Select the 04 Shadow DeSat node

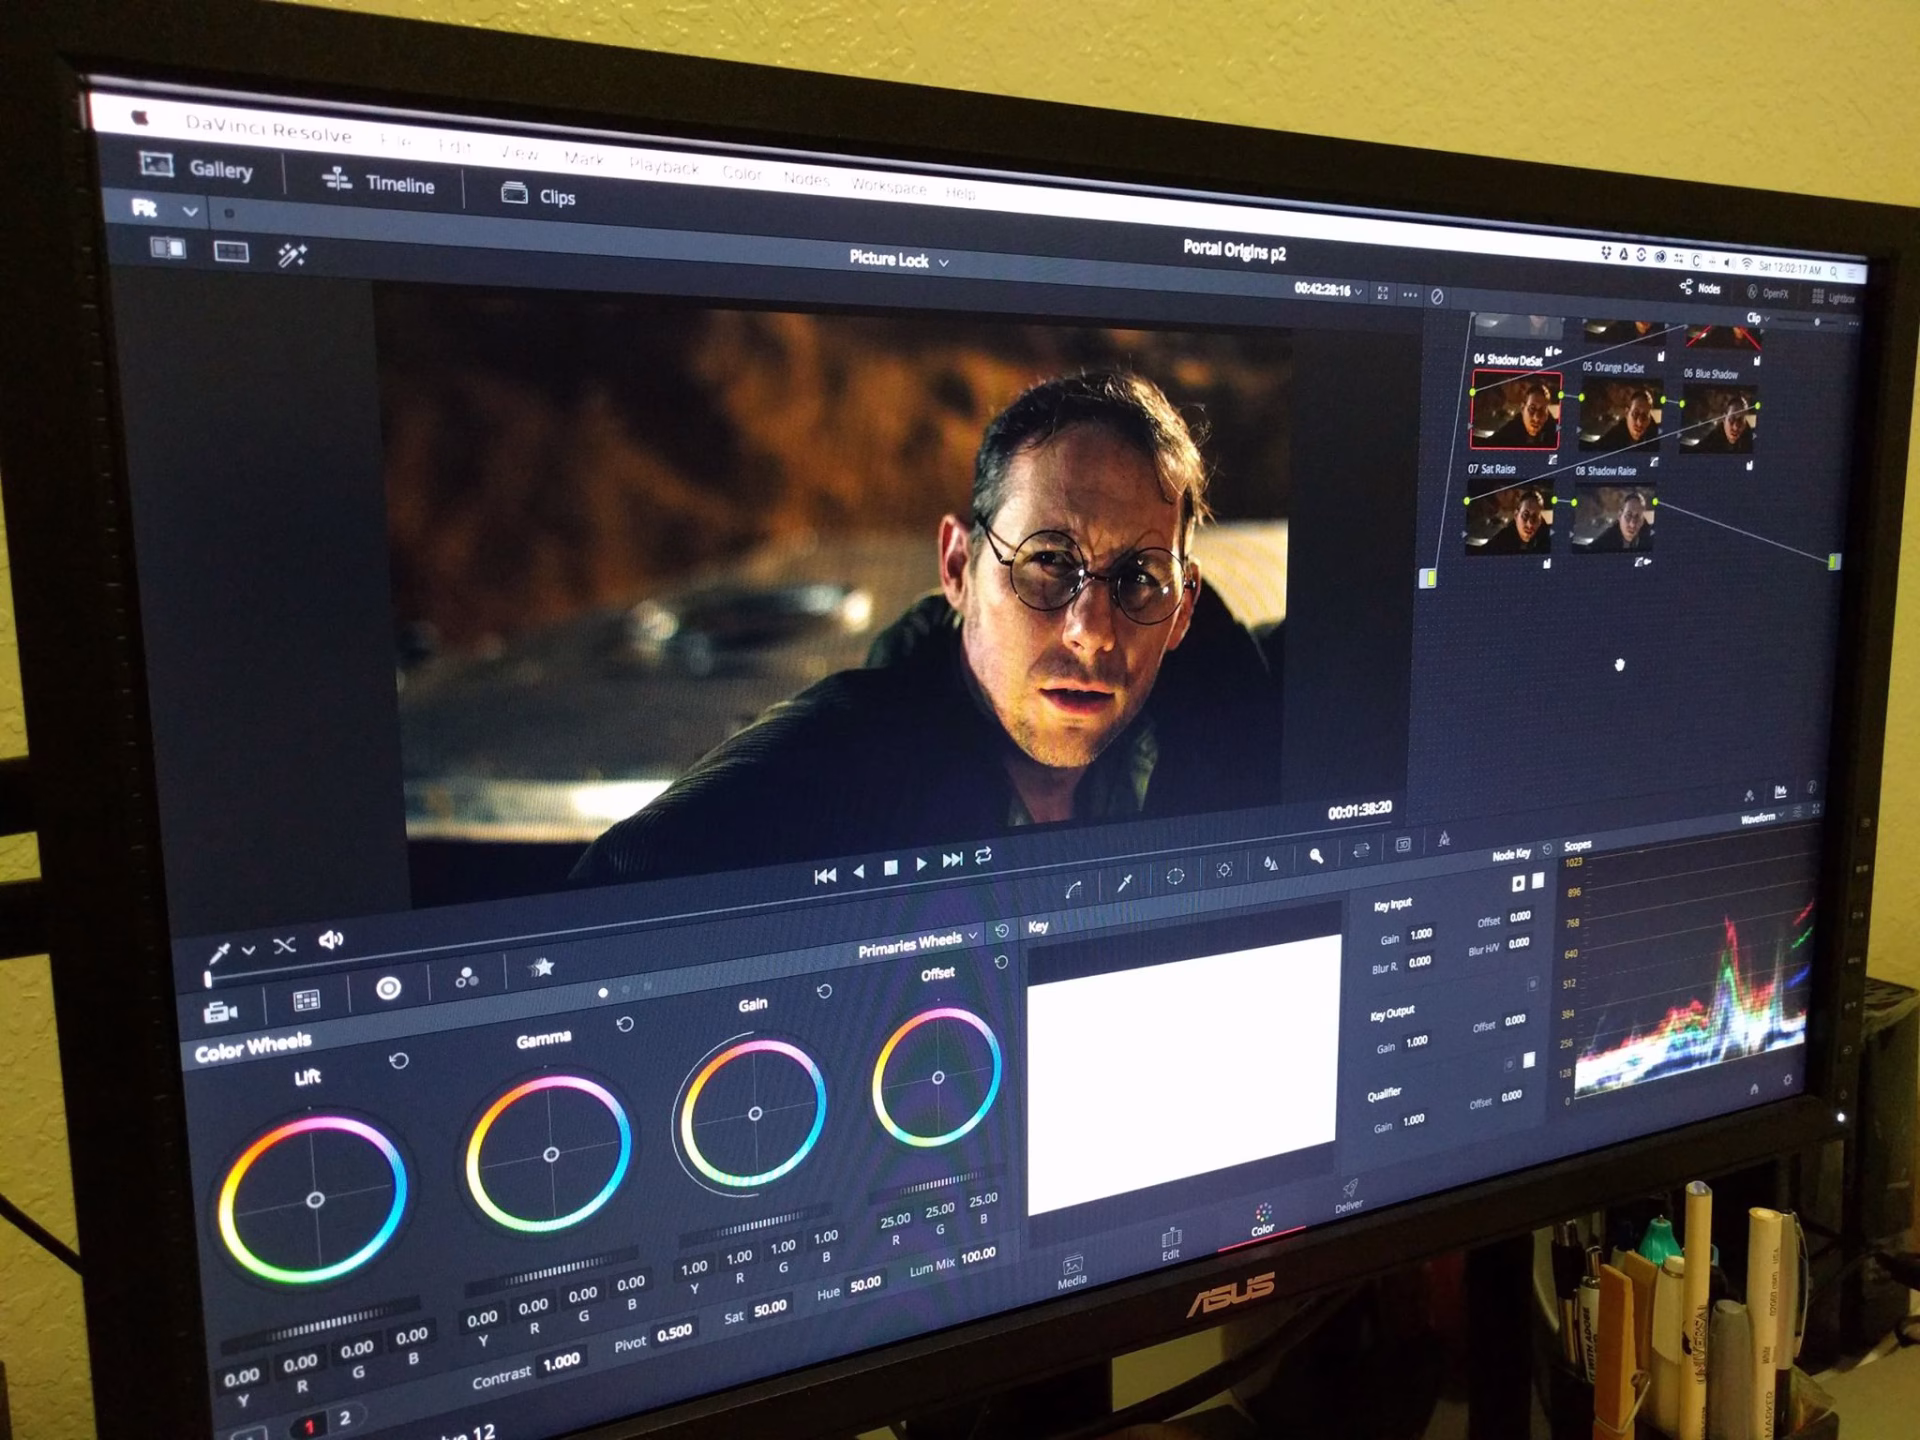[x=1514, y=410]
